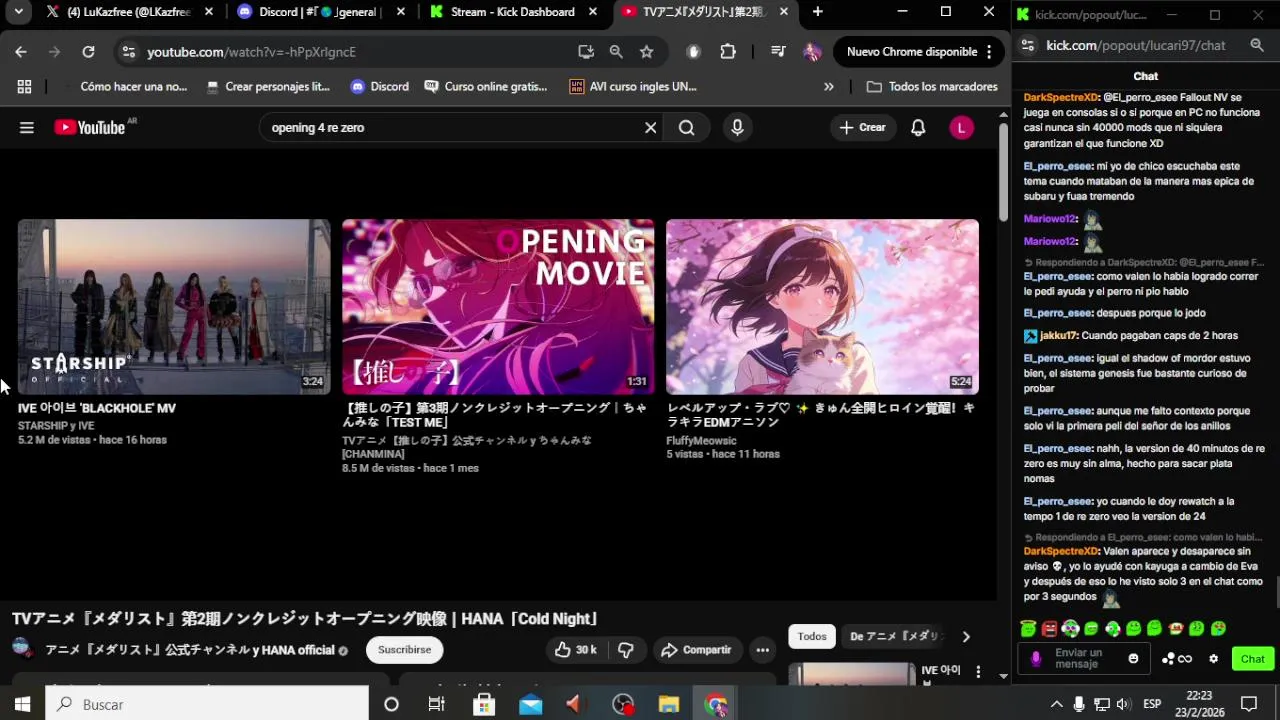
Task: Click the Crear button
Action: point(862,127)
